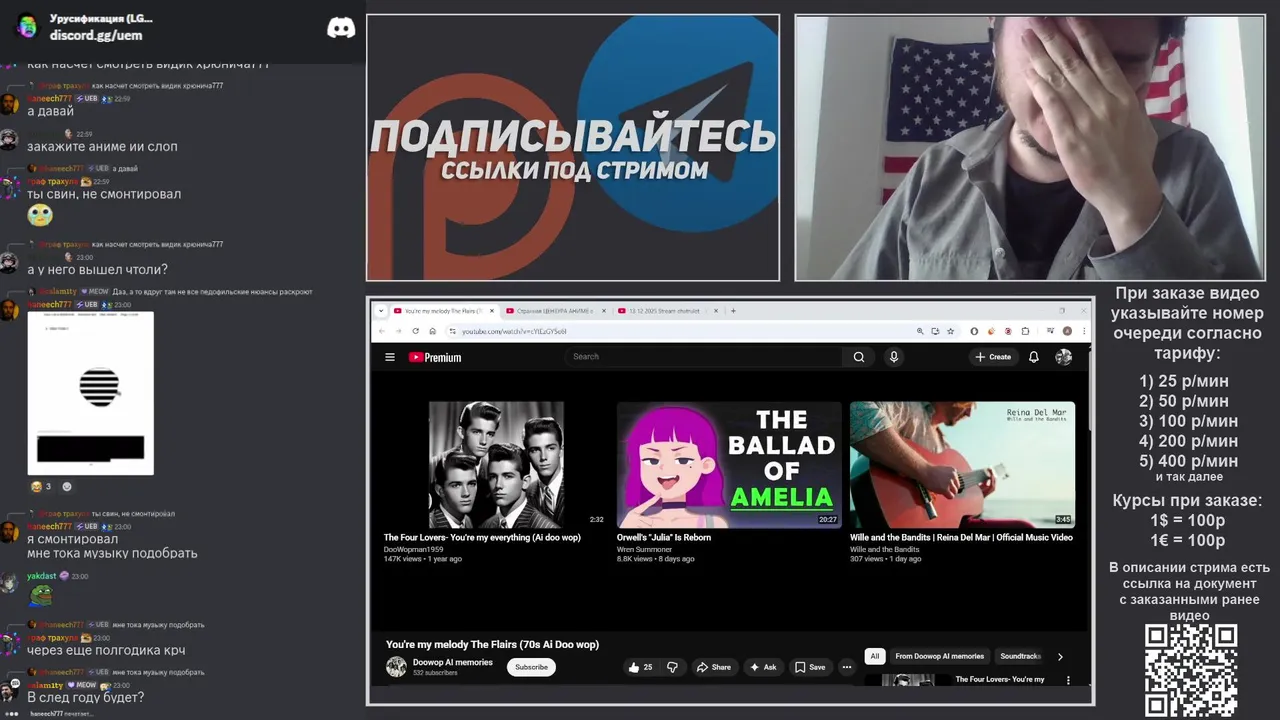
Task: Open Orwell's "Julia" Is Reborn title
Action: [664, 538]
